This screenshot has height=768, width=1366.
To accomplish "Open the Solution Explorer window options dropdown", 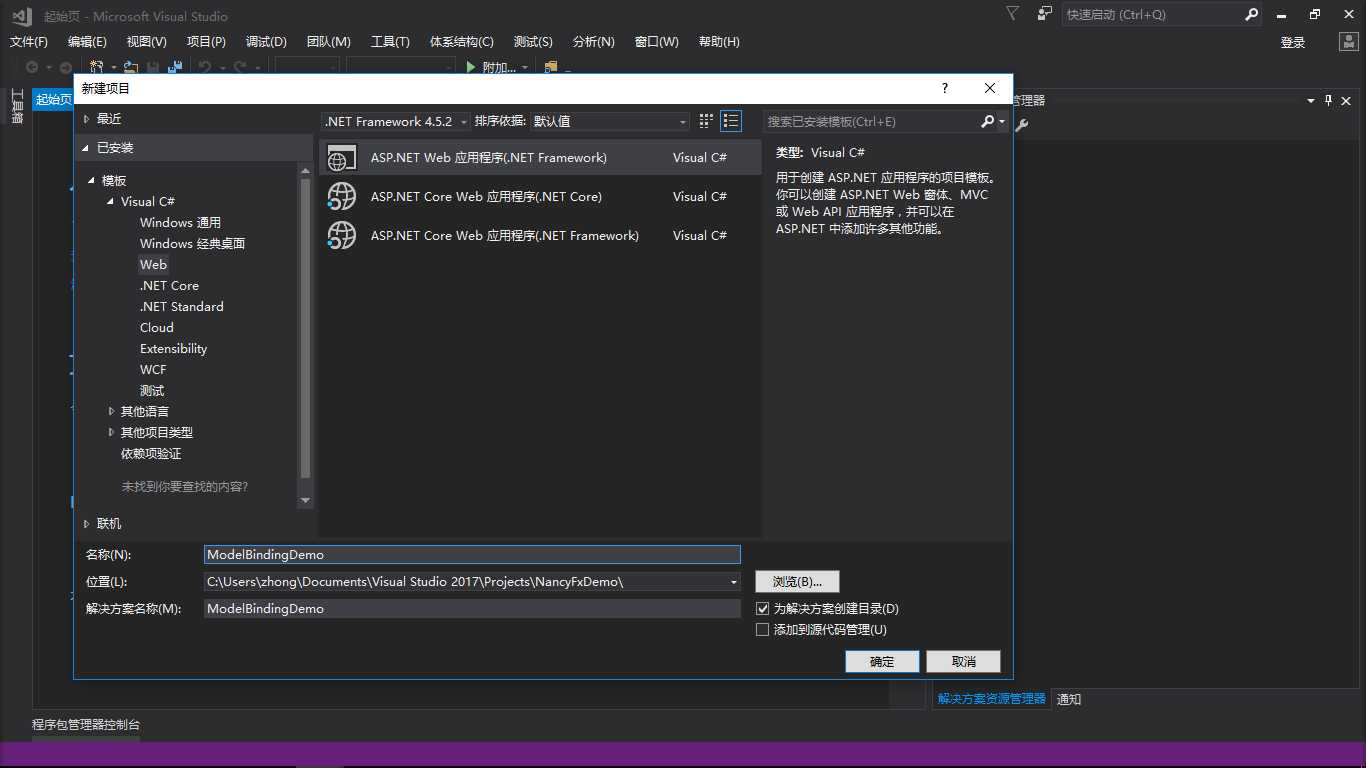I will point(1311,100).
